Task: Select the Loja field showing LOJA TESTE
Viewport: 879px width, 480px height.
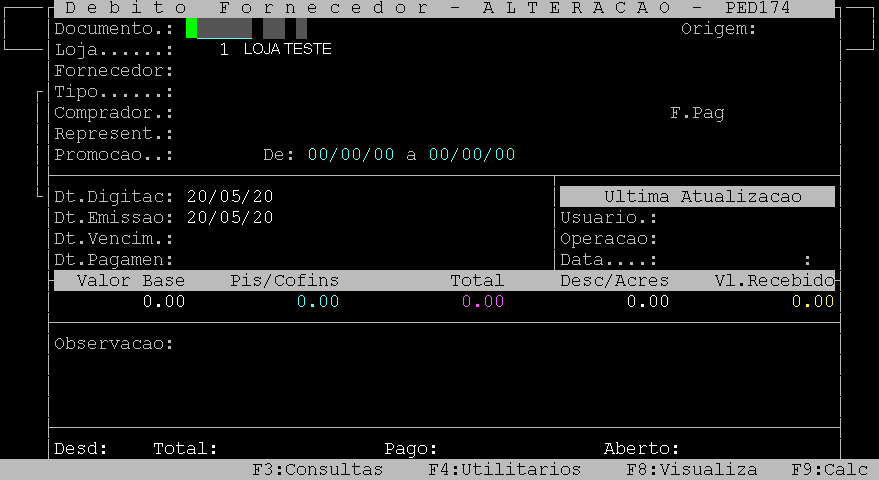Action: tap(276, 49)
